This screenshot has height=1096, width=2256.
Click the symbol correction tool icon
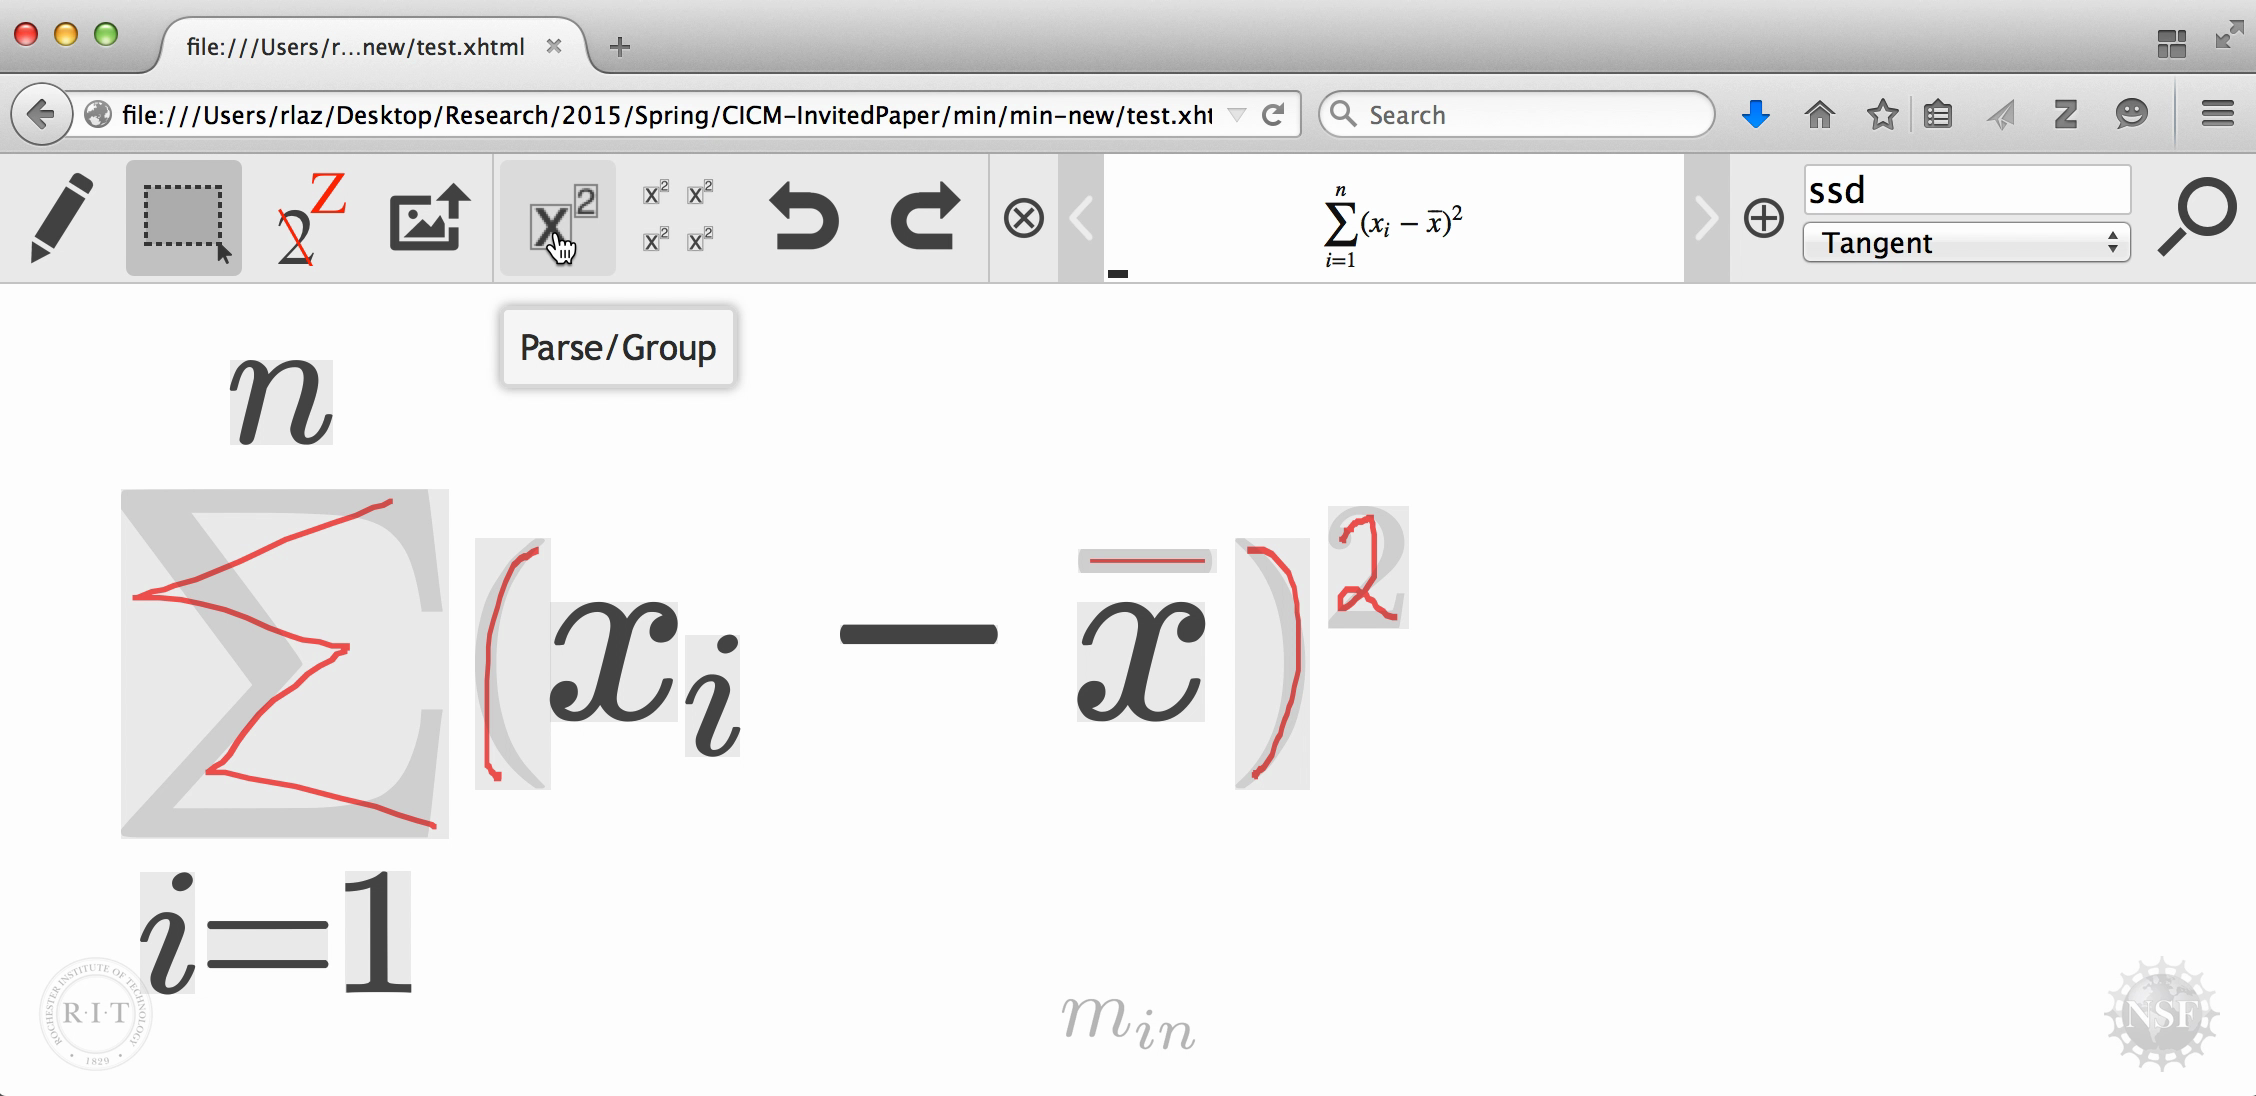(310, 218)
